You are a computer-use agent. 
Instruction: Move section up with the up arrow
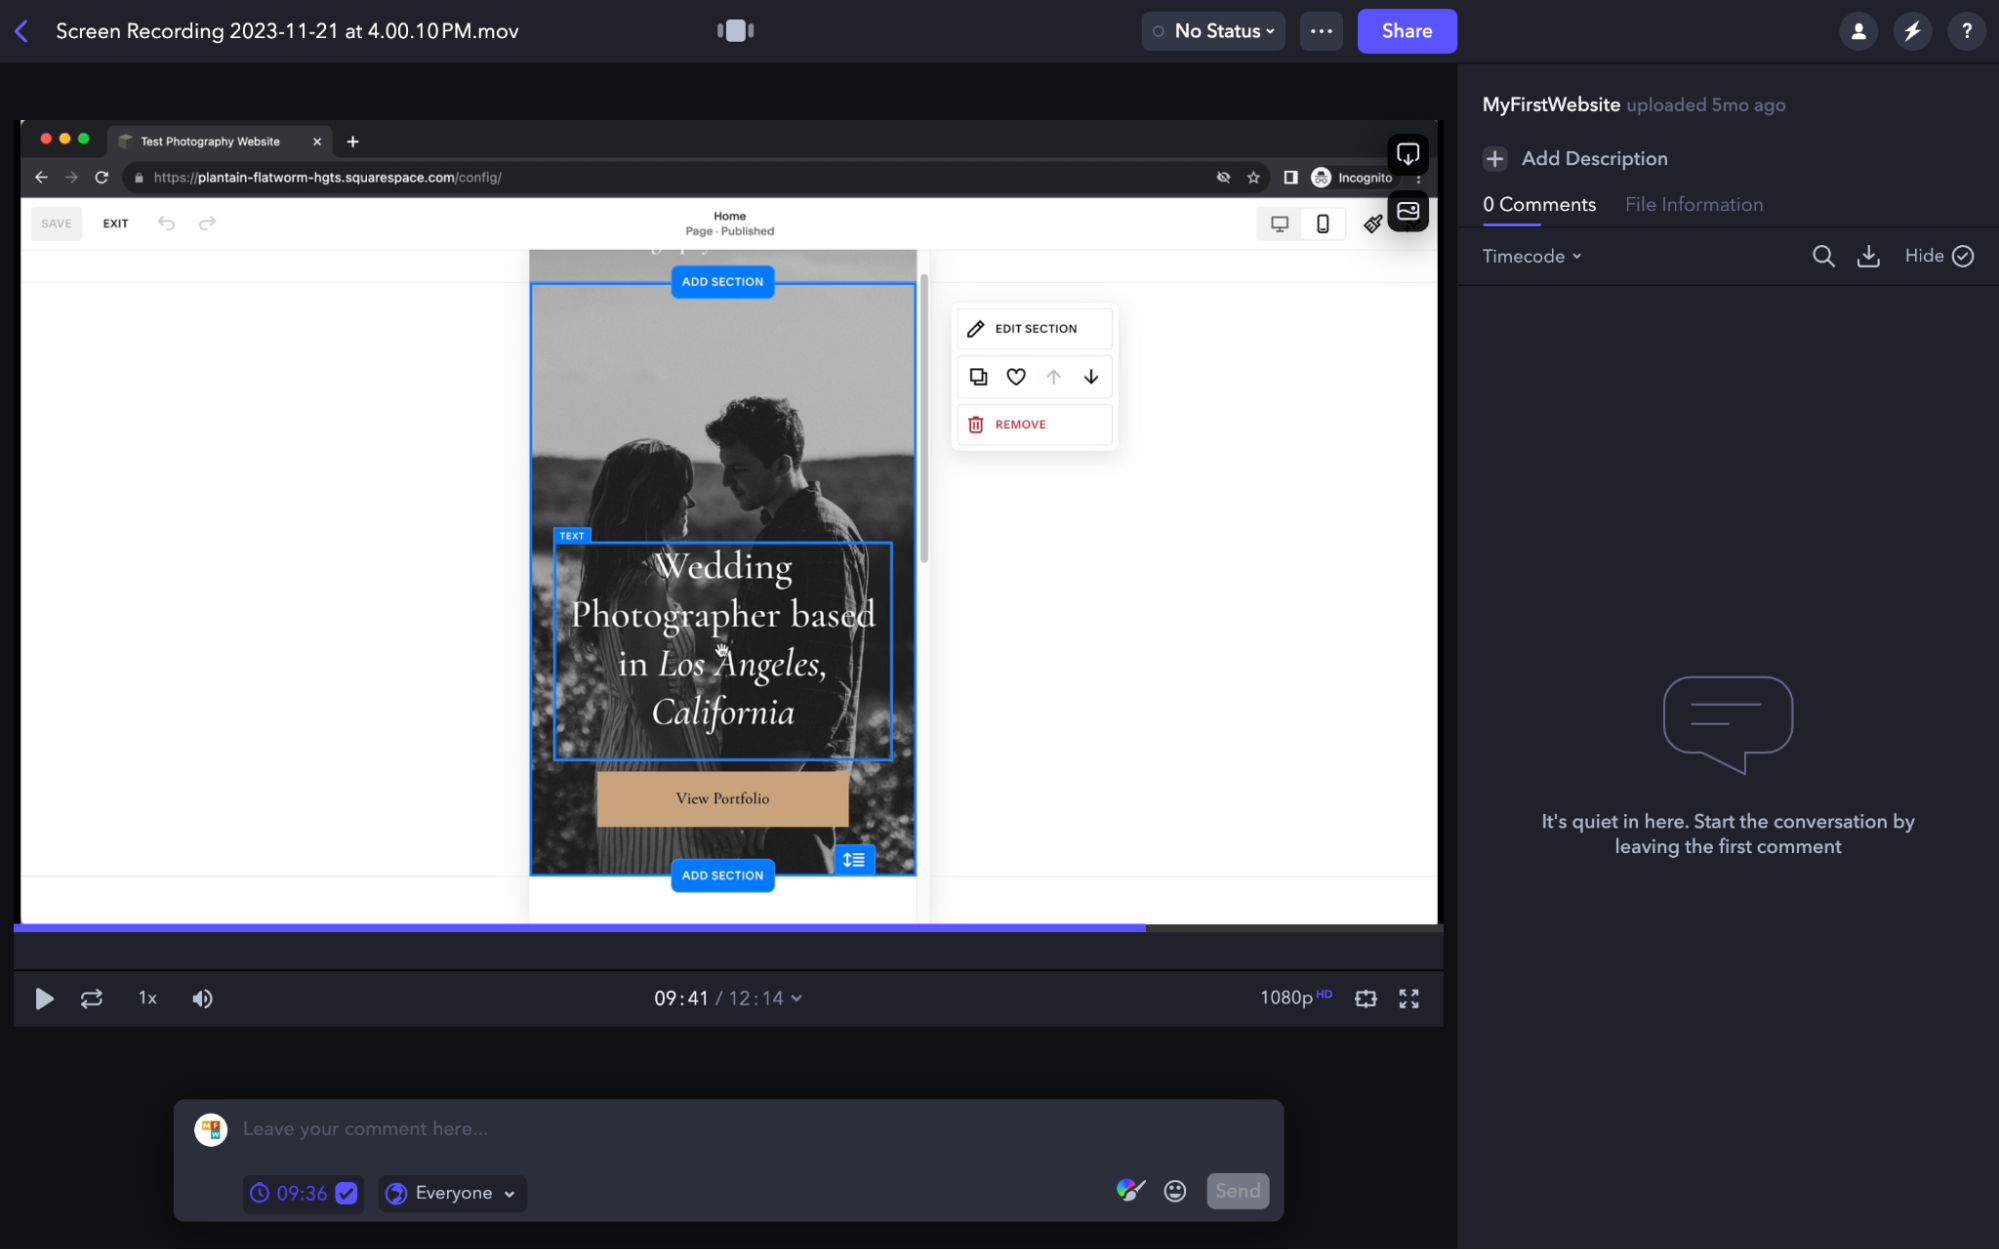(1053, 377)
